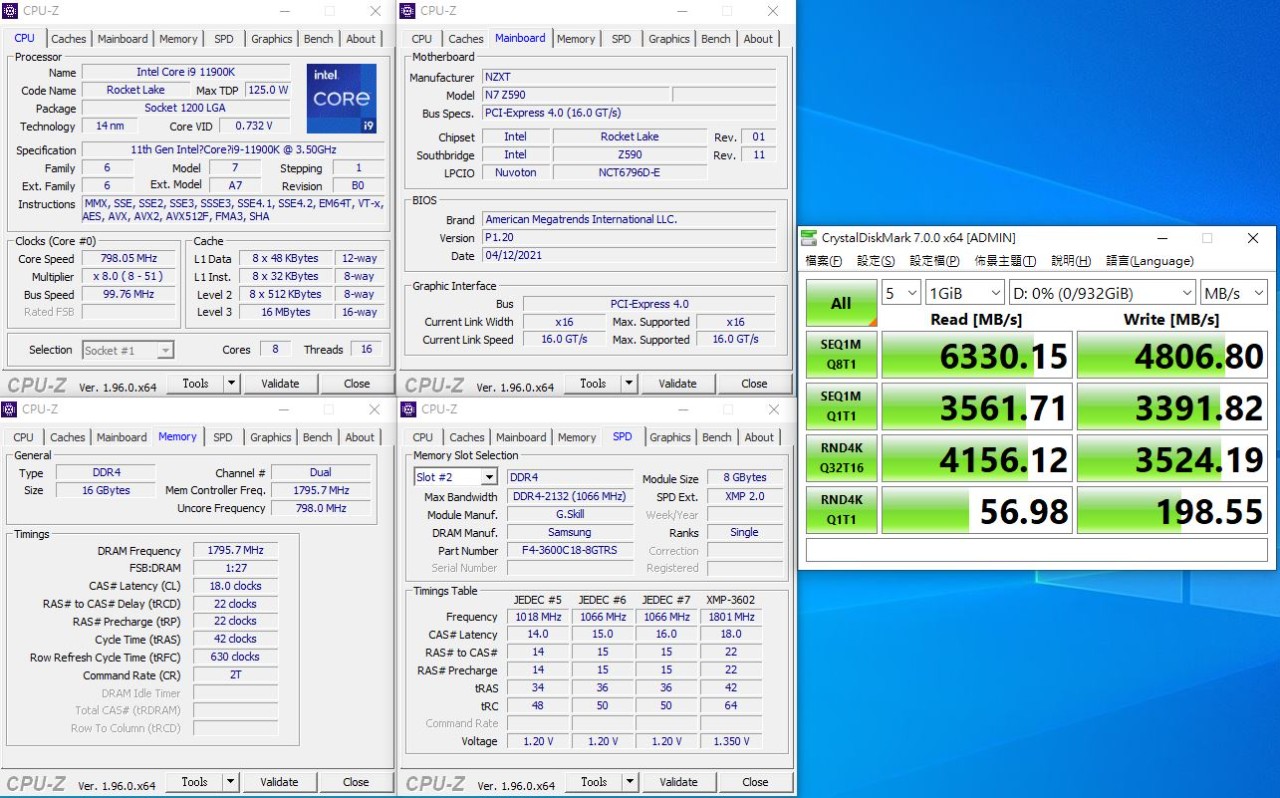Click Memory Size value 16 GBytes
1280x798 pixels.
coord(105,490)
